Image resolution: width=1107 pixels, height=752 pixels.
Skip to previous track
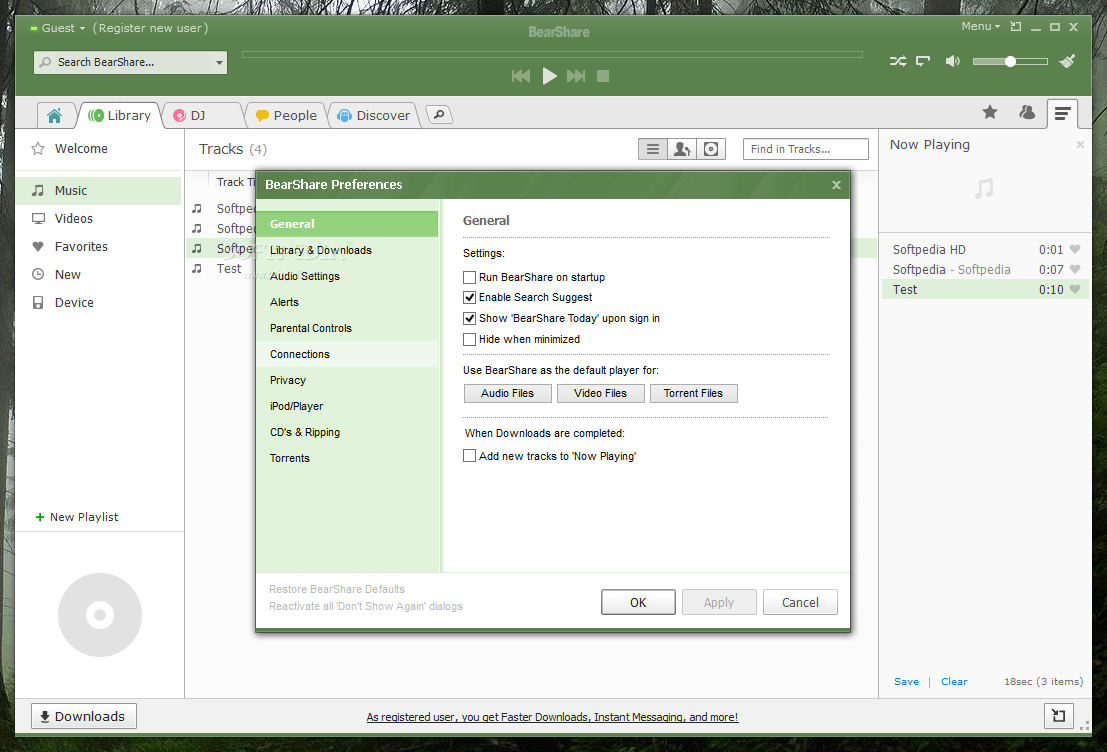click(521, 76)
